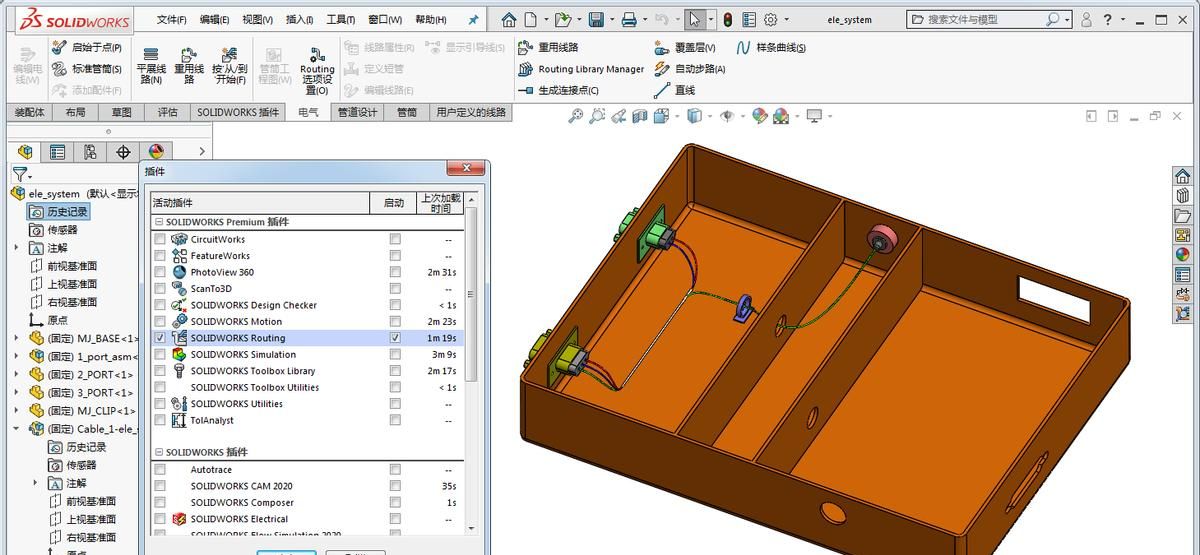Open the DimXpertManager crosshair tab

[x=123, y=152]
